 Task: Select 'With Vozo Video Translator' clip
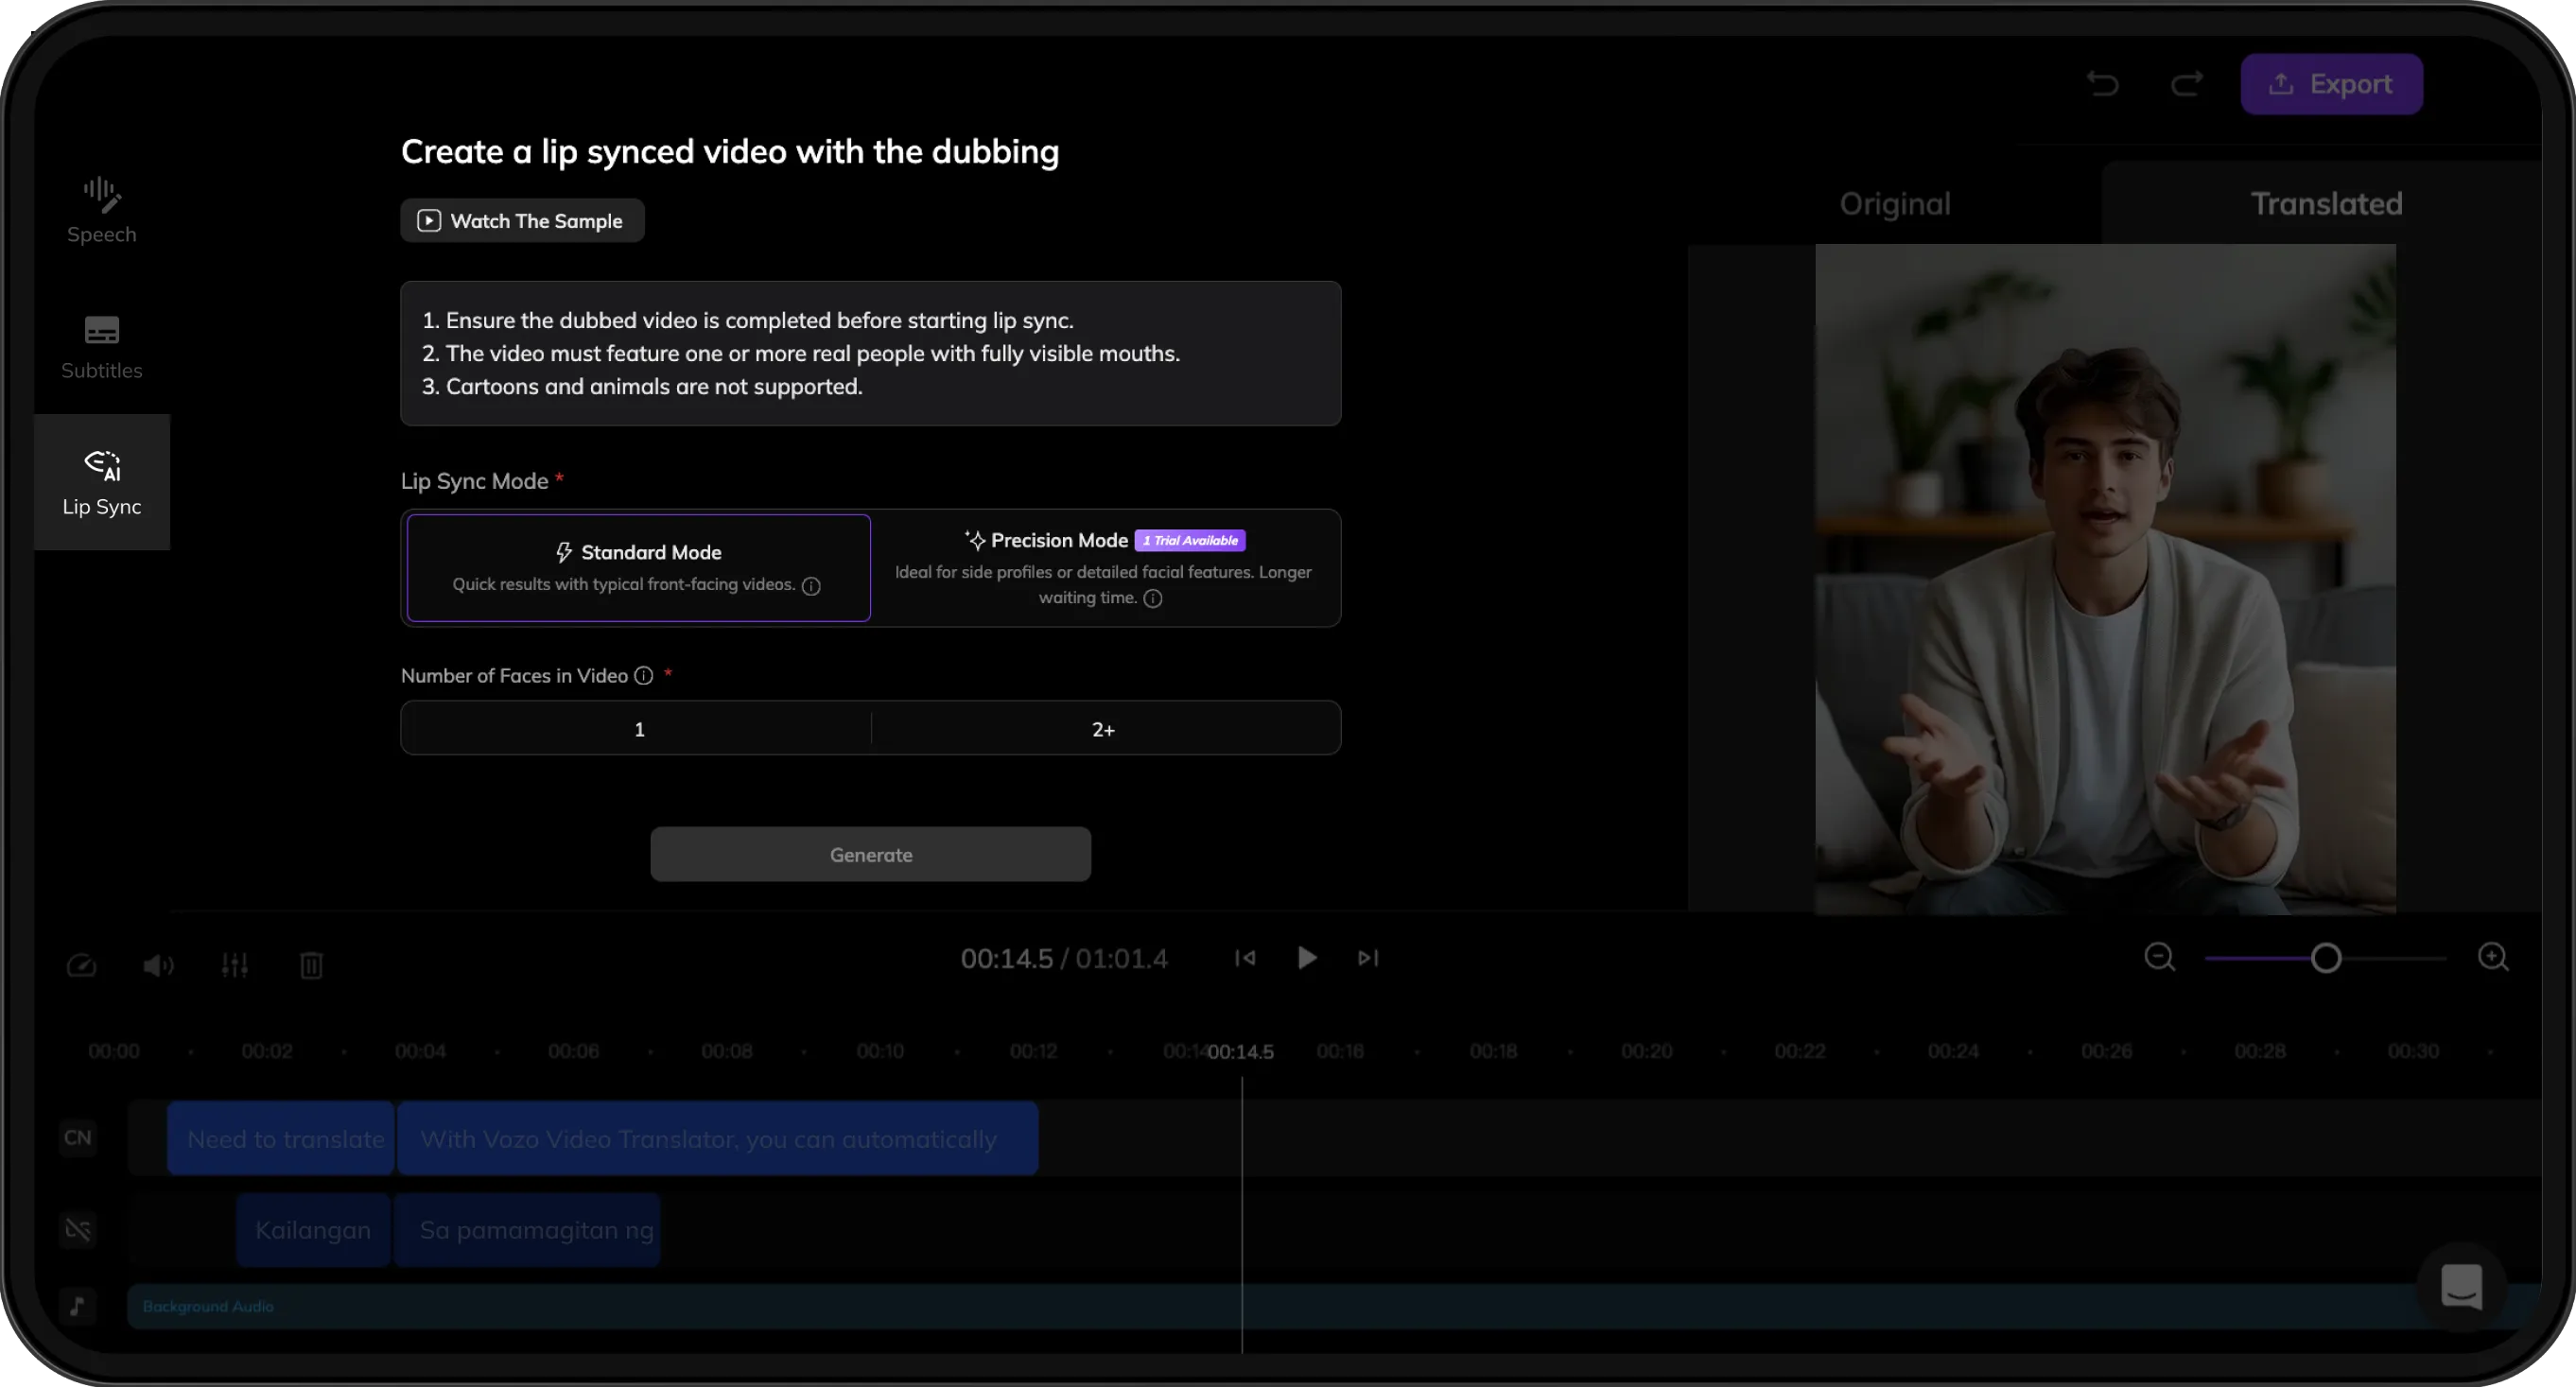718,1139
